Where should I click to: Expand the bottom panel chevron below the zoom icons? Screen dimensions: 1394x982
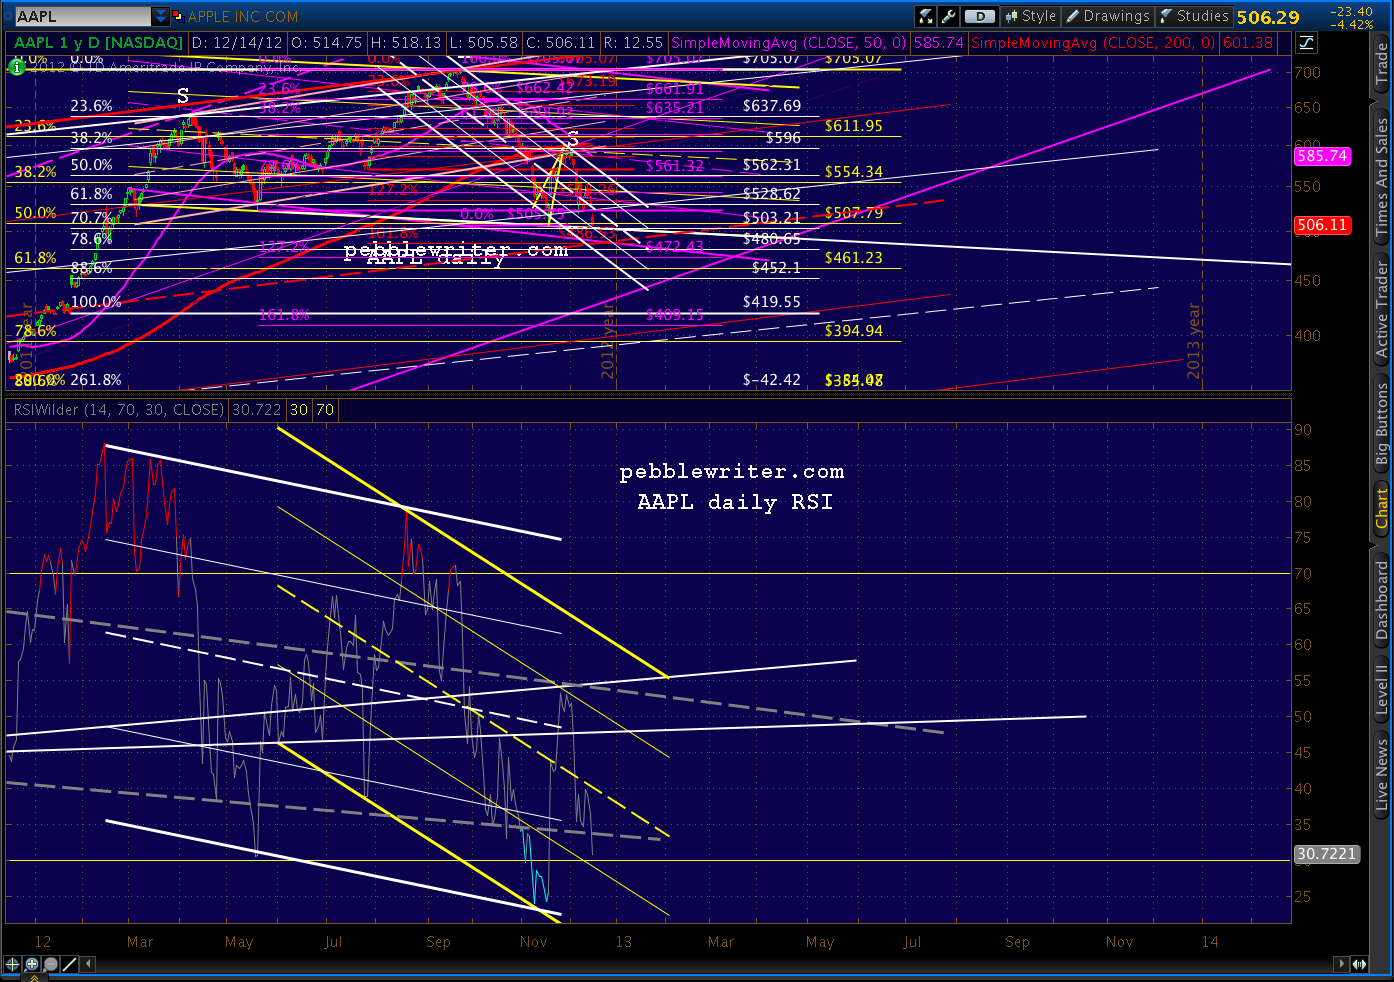coord(32,977)
